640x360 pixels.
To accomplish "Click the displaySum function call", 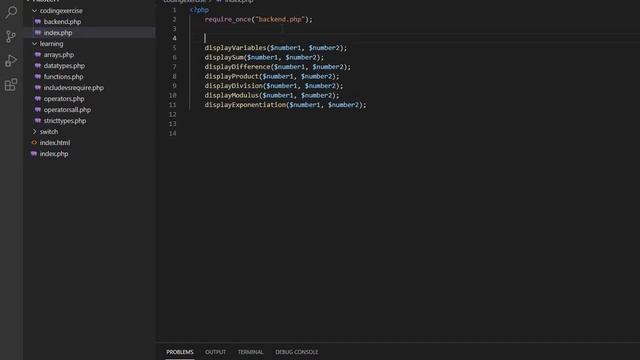I will pyautogui.click(x=264, y=58).
